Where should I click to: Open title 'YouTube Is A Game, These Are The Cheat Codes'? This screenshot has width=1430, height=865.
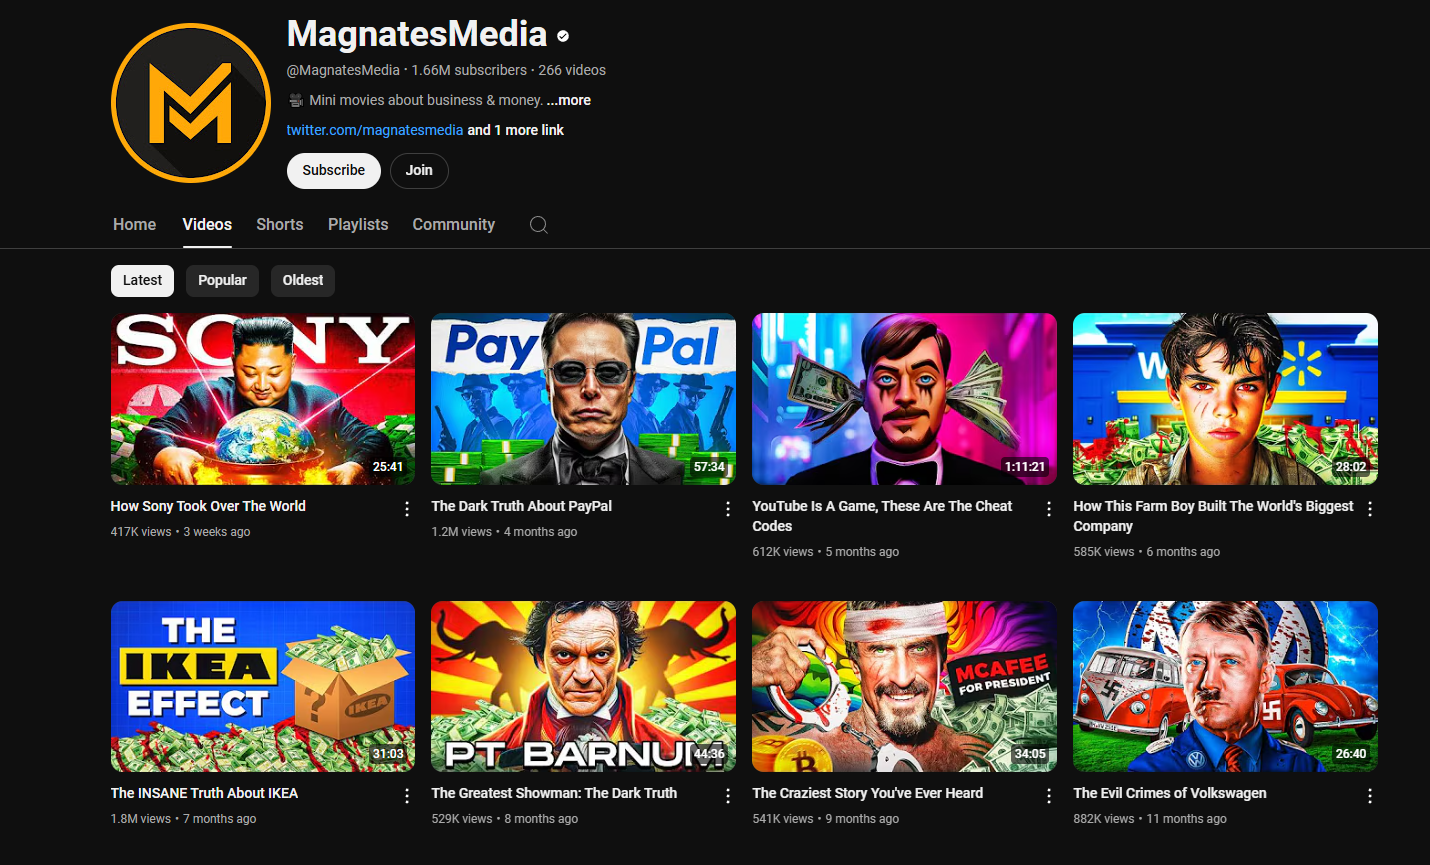[882, 516]
